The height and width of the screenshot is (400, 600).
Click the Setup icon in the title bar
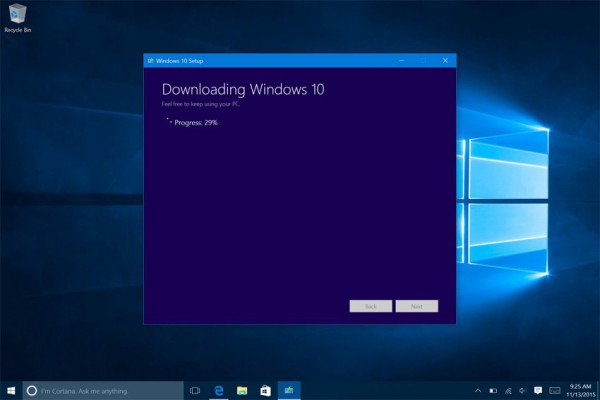coord(150,60)
